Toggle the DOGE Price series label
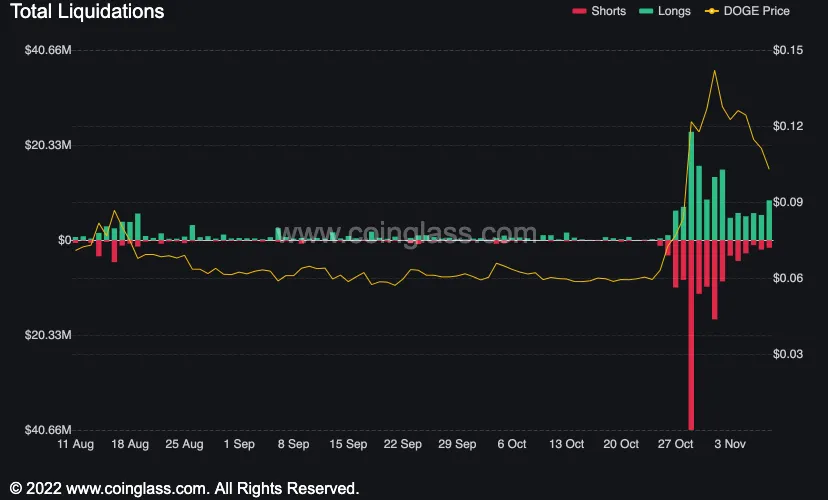Image resolution: width=828 pixels, height=500 pixels. pyautogui.click(x=755, y=11)
